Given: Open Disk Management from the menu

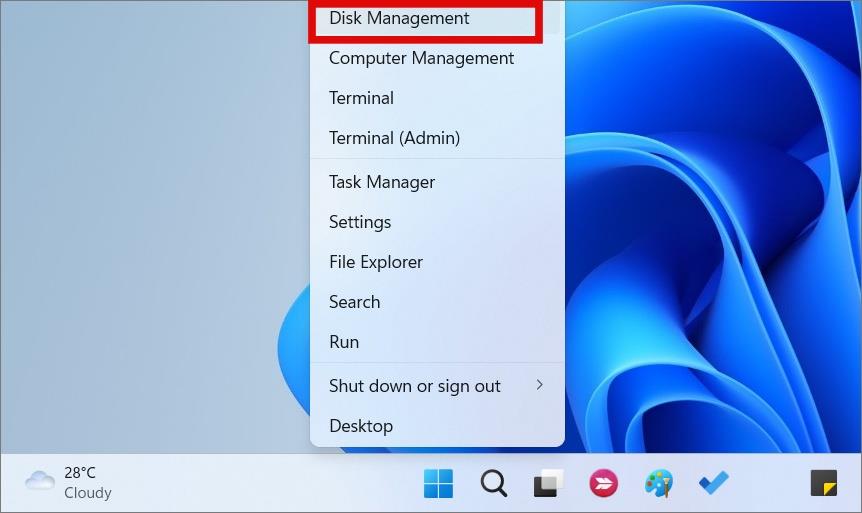Looking at the screenshot, I should tap(437, 18).
